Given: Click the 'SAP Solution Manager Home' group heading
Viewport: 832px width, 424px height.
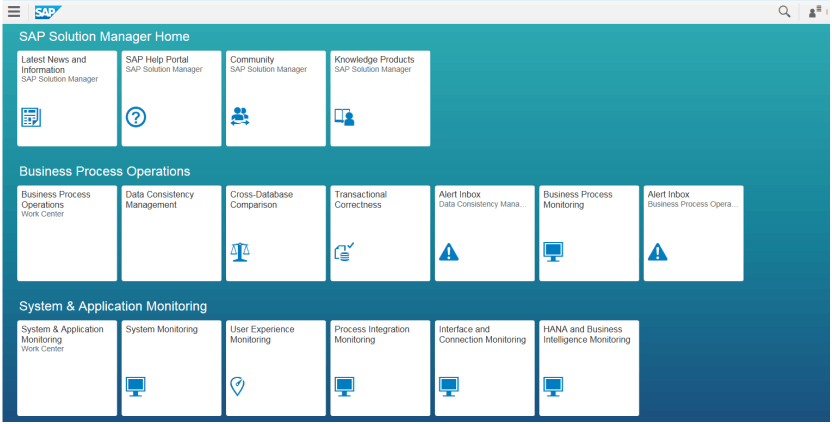Looking at the screenshot, I should 104,37.
